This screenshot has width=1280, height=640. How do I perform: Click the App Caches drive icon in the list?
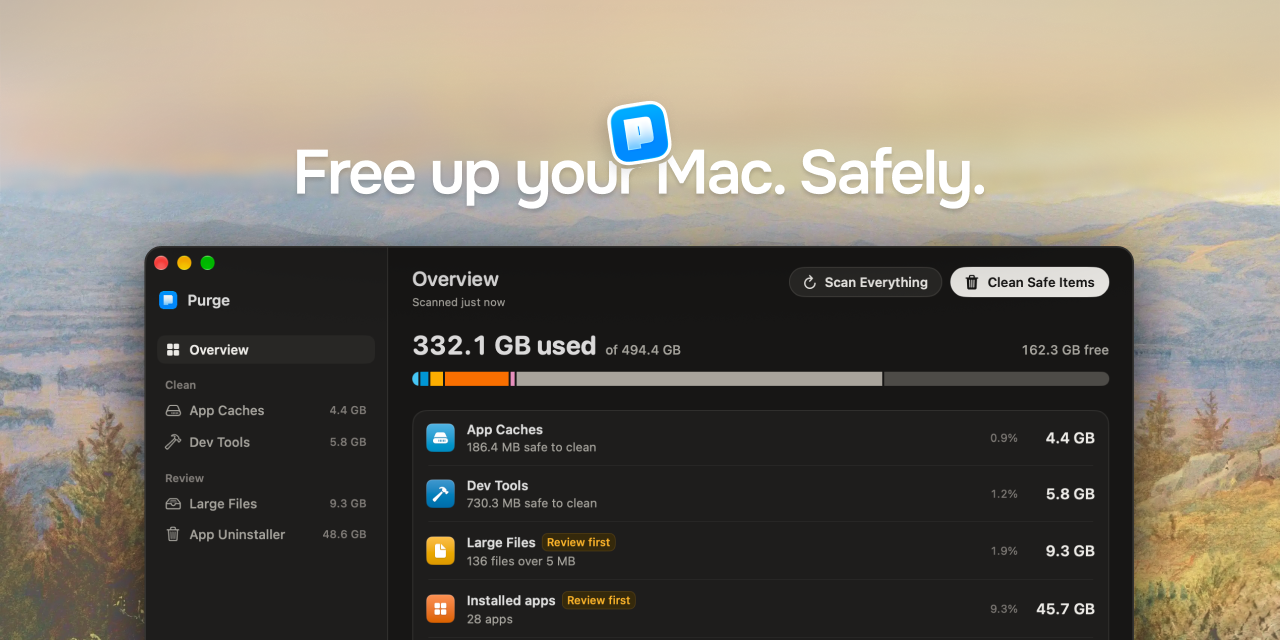click(440, 438)
